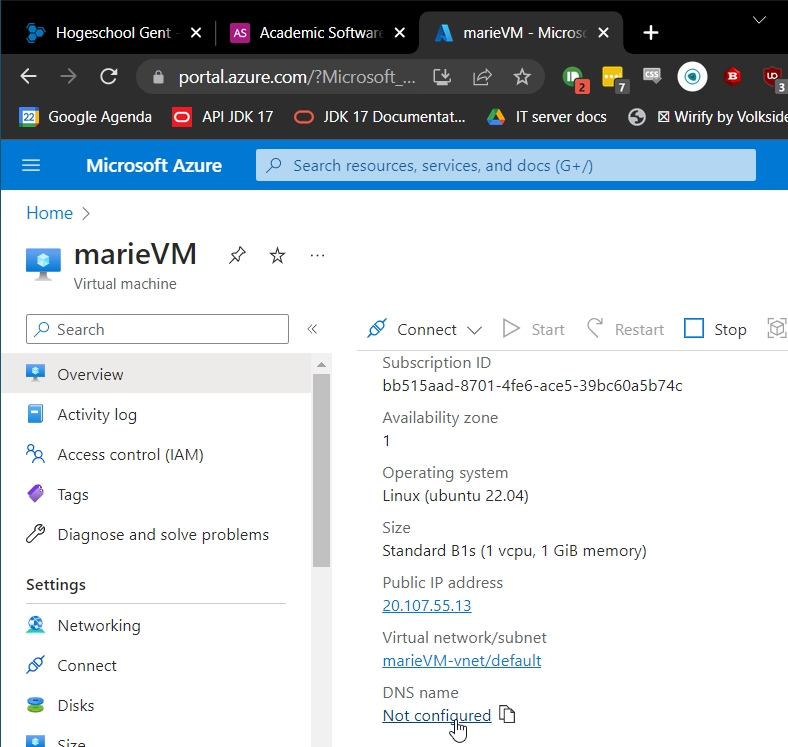Screen dimensions: 788x747
Task: Add marieVM to favorites with the star
Action: 277,255
